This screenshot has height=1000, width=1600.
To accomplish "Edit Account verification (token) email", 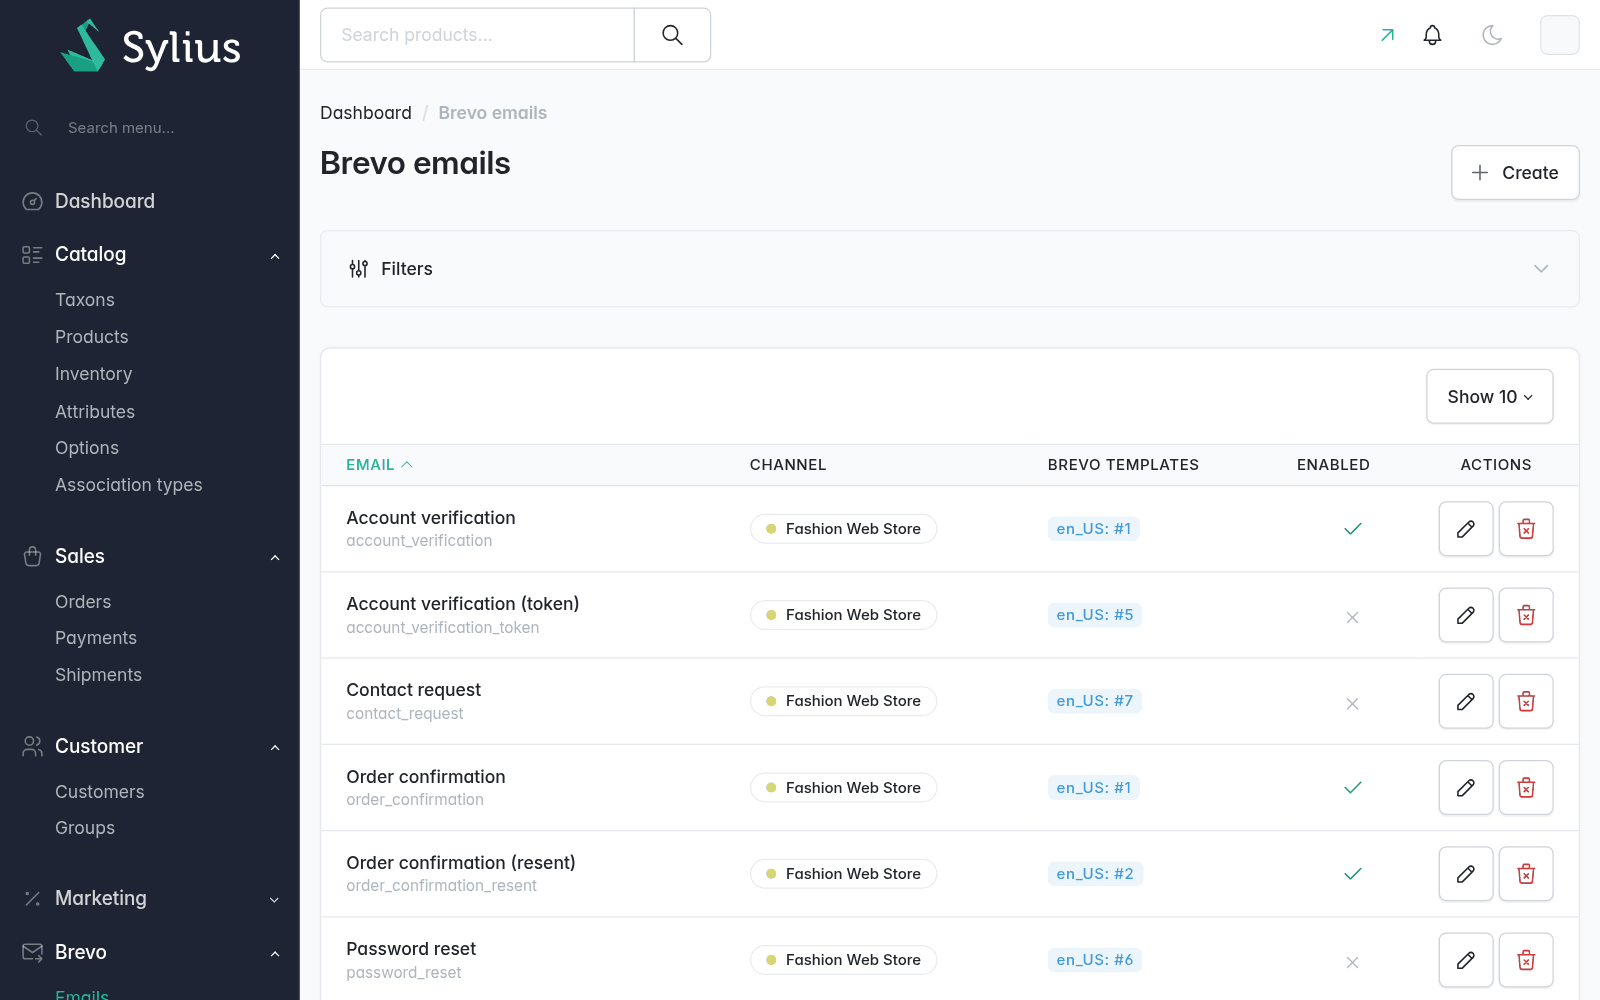I will point(1466,615).
